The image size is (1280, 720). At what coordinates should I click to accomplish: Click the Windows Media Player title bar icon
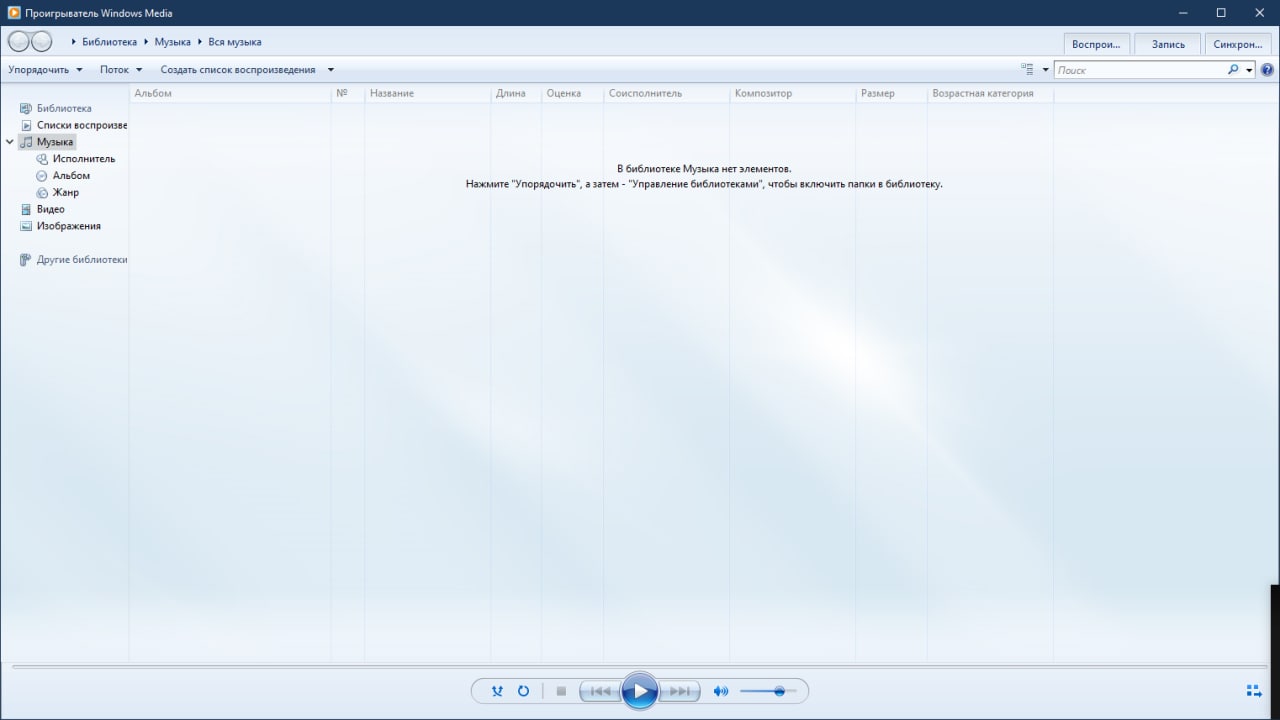[x=14, y=13]
